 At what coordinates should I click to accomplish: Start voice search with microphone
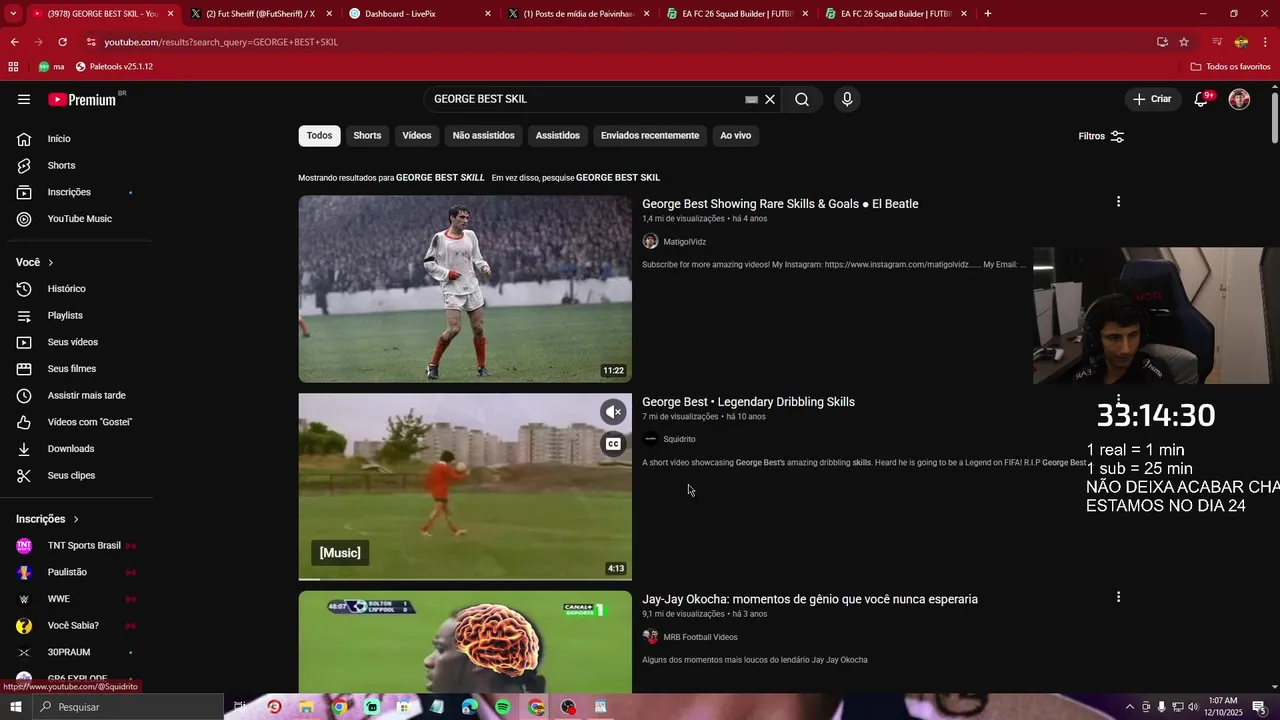coord(847,99)
